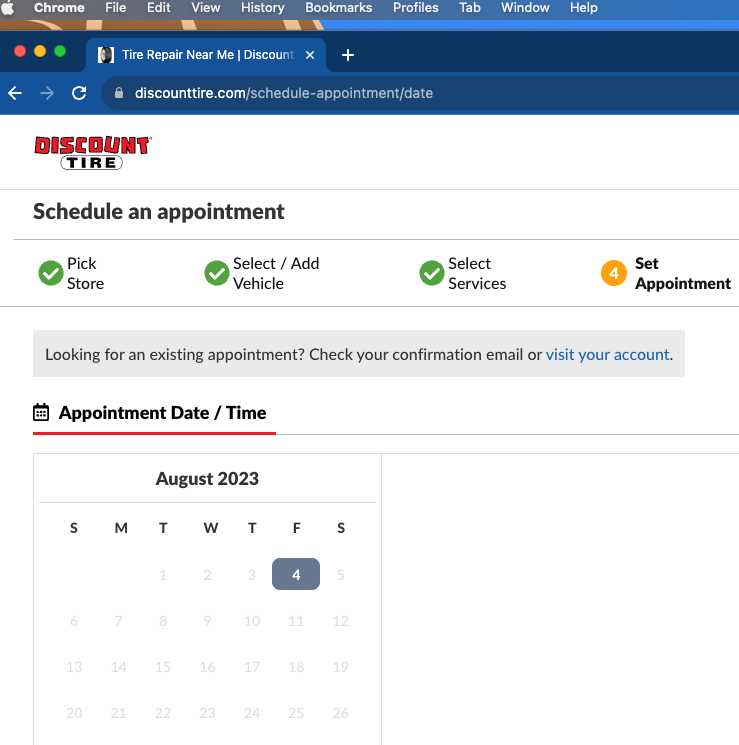
Task: Open a new browser tab
Action: click(x=348, y=55)
